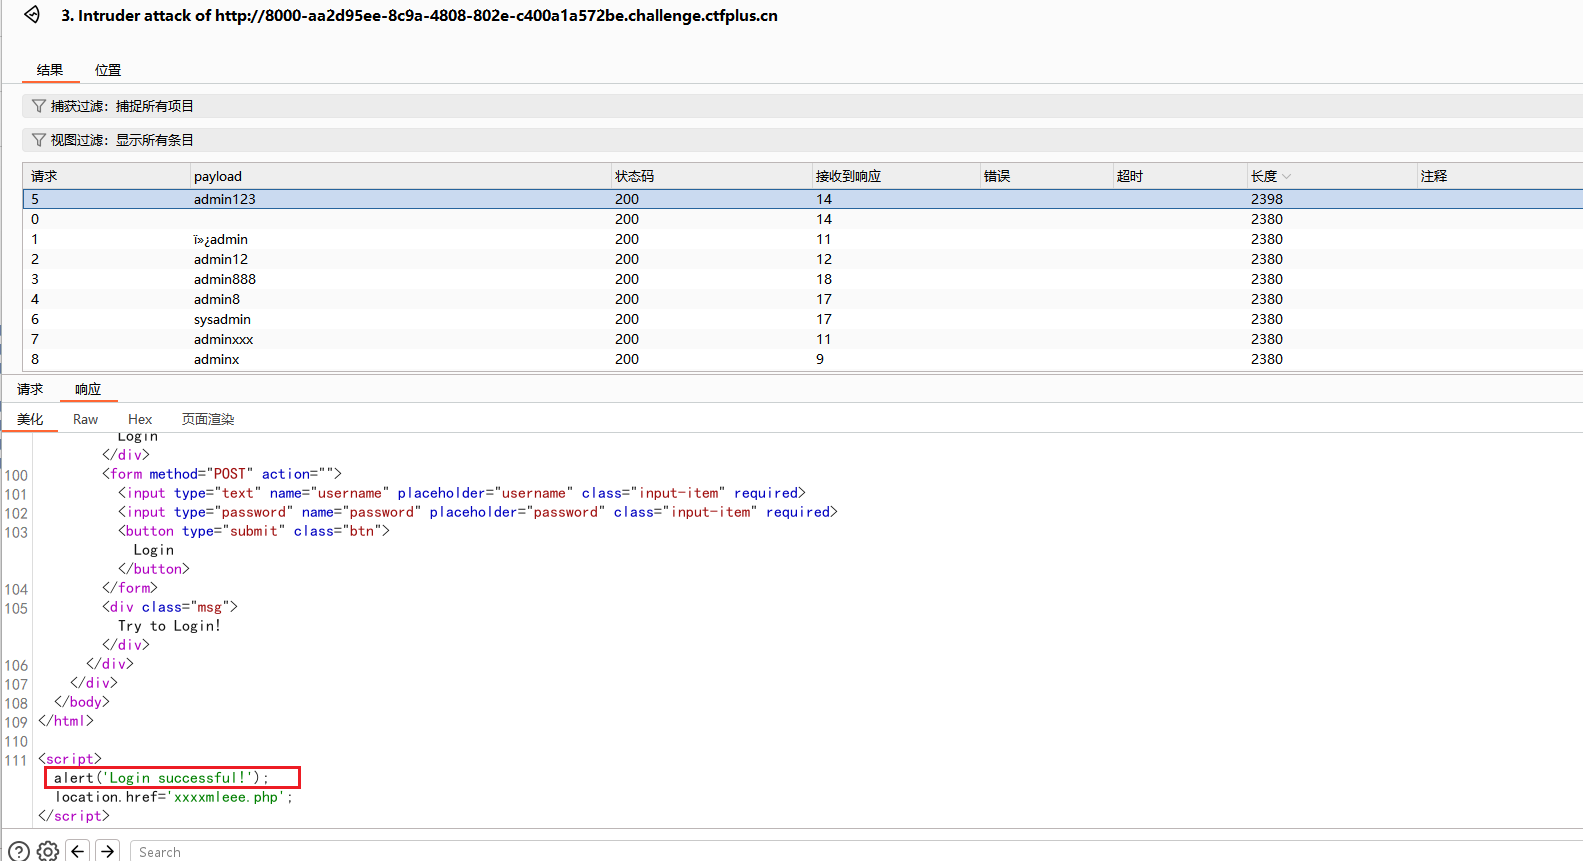Image resolution: width=1583 pixels, height=861 pixels.
Task: Go to previous search match with left arrow
Action: coord(78,851)
